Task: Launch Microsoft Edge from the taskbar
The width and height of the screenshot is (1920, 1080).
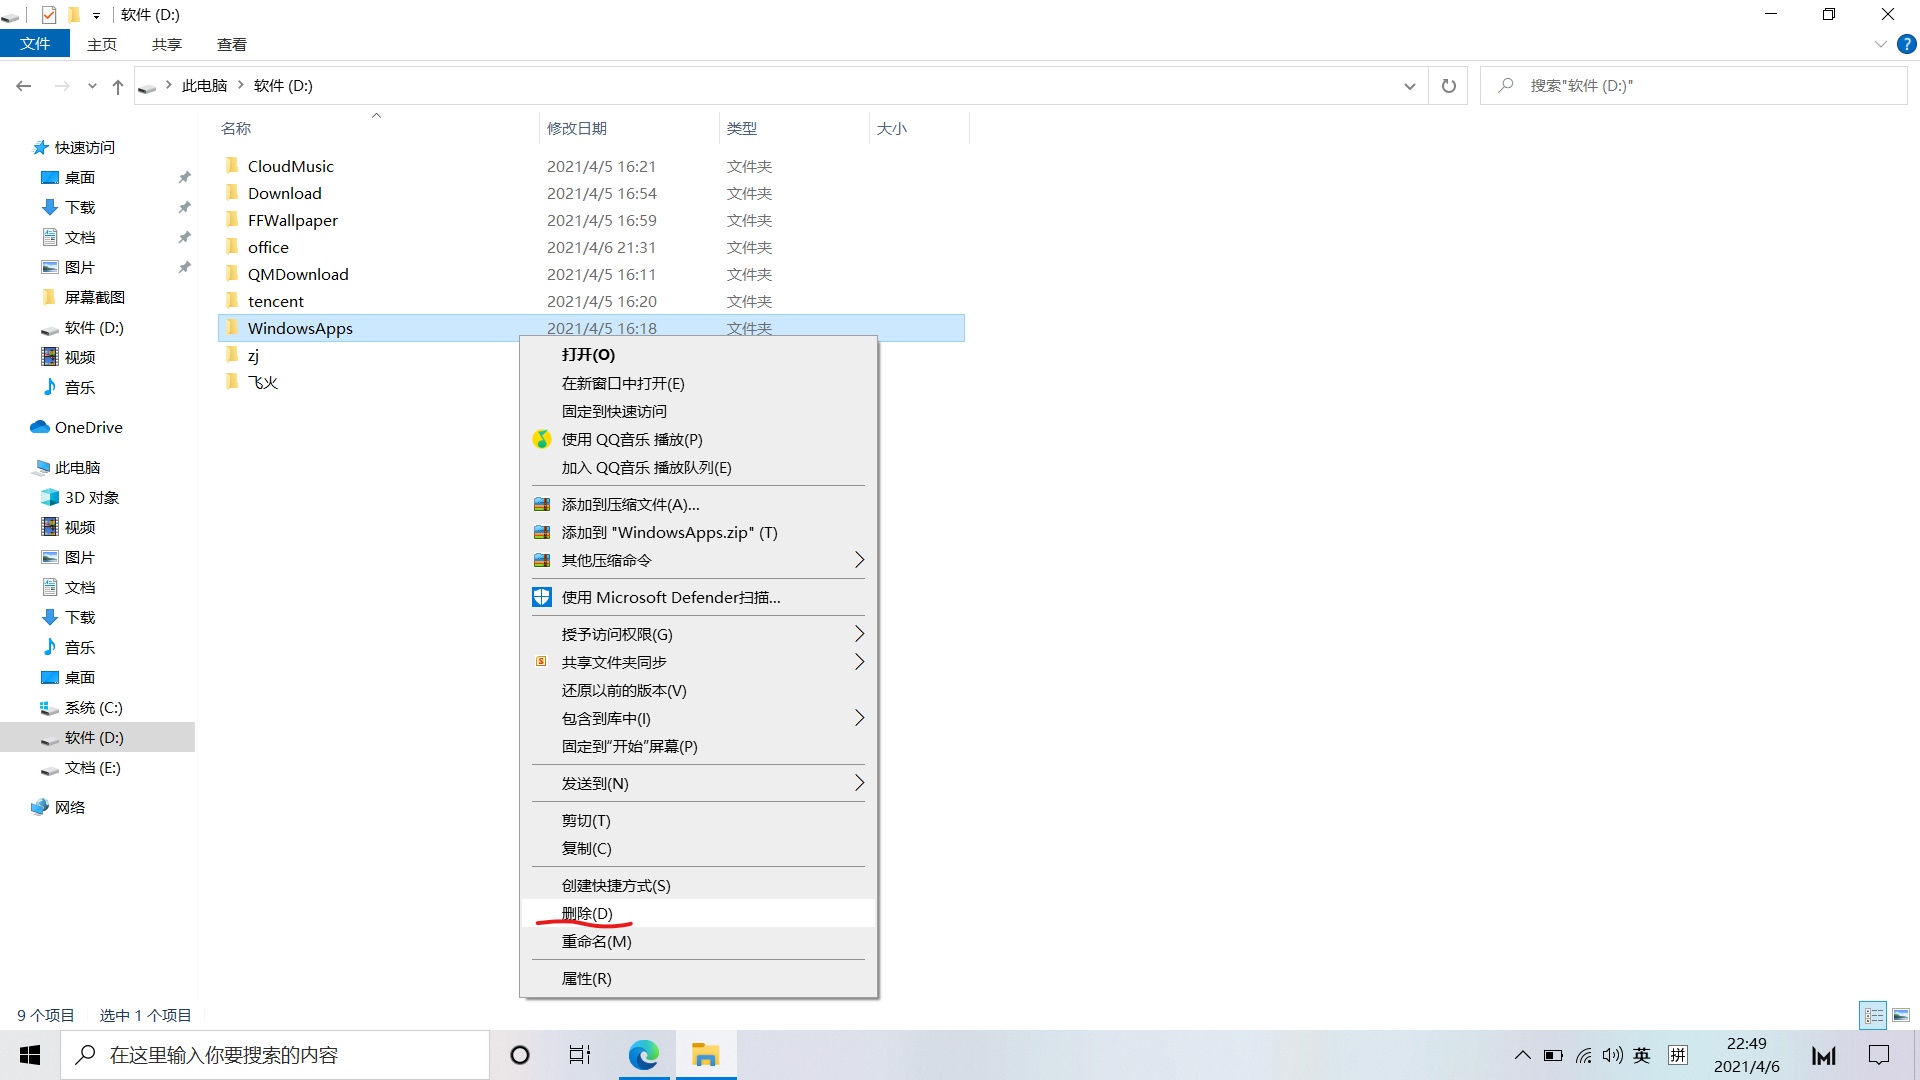Action: click(x=643, y=1055)
